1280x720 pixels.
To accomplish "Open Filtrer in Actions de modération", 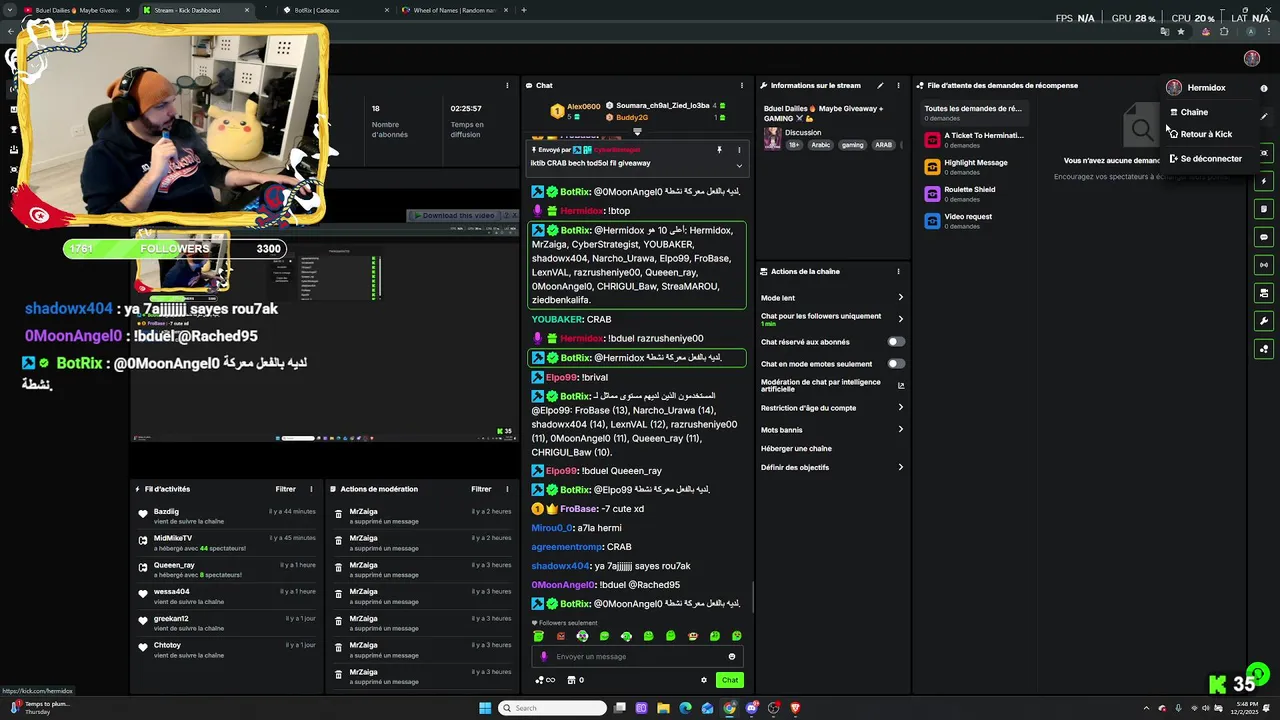I will (481, 489).
